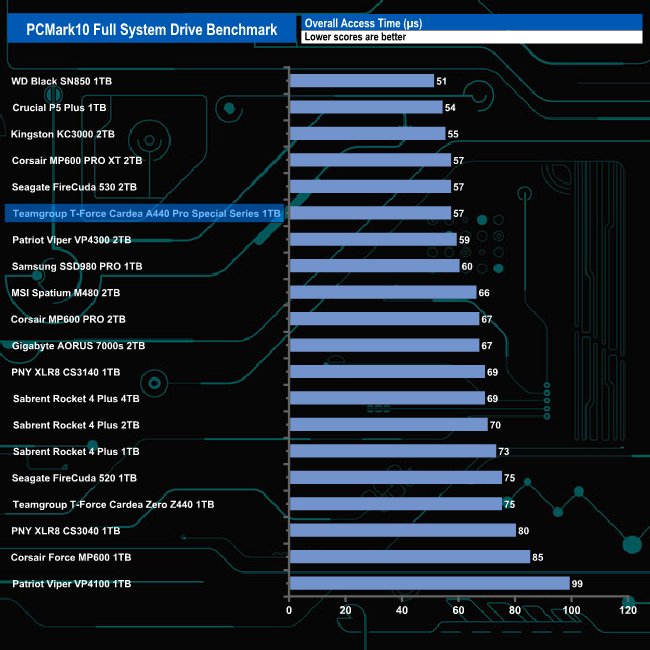This screenshot has width=650, height=650.
Task: Select the Sabrent Rocket 4 Plus 4TB label
Action: pos(76,399)
